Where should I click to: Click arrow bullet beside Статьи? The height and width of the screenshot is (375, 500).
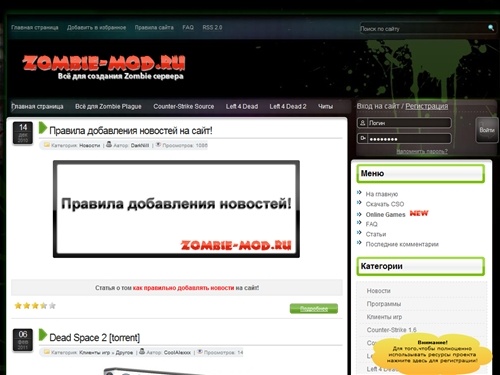coord(359,232)
